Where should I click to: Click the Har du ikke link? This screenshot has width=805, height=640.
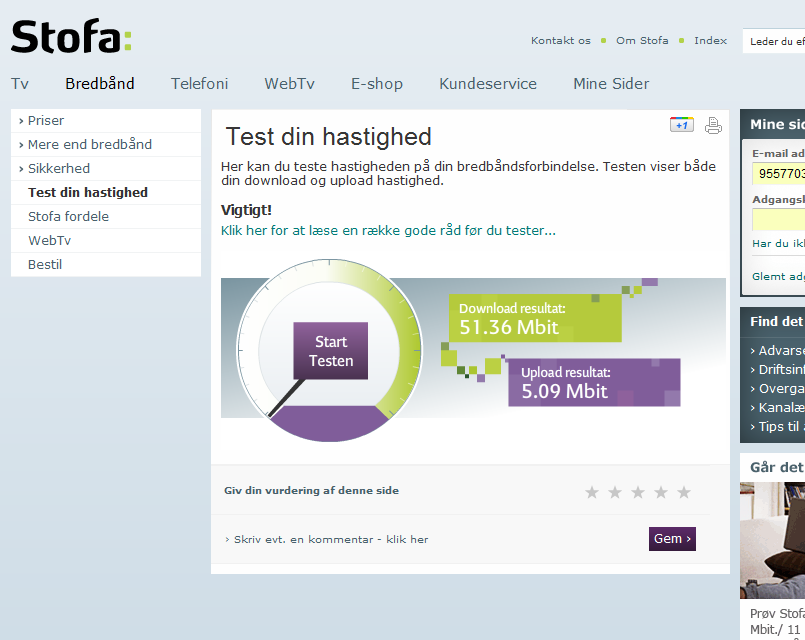coord(778,244)
